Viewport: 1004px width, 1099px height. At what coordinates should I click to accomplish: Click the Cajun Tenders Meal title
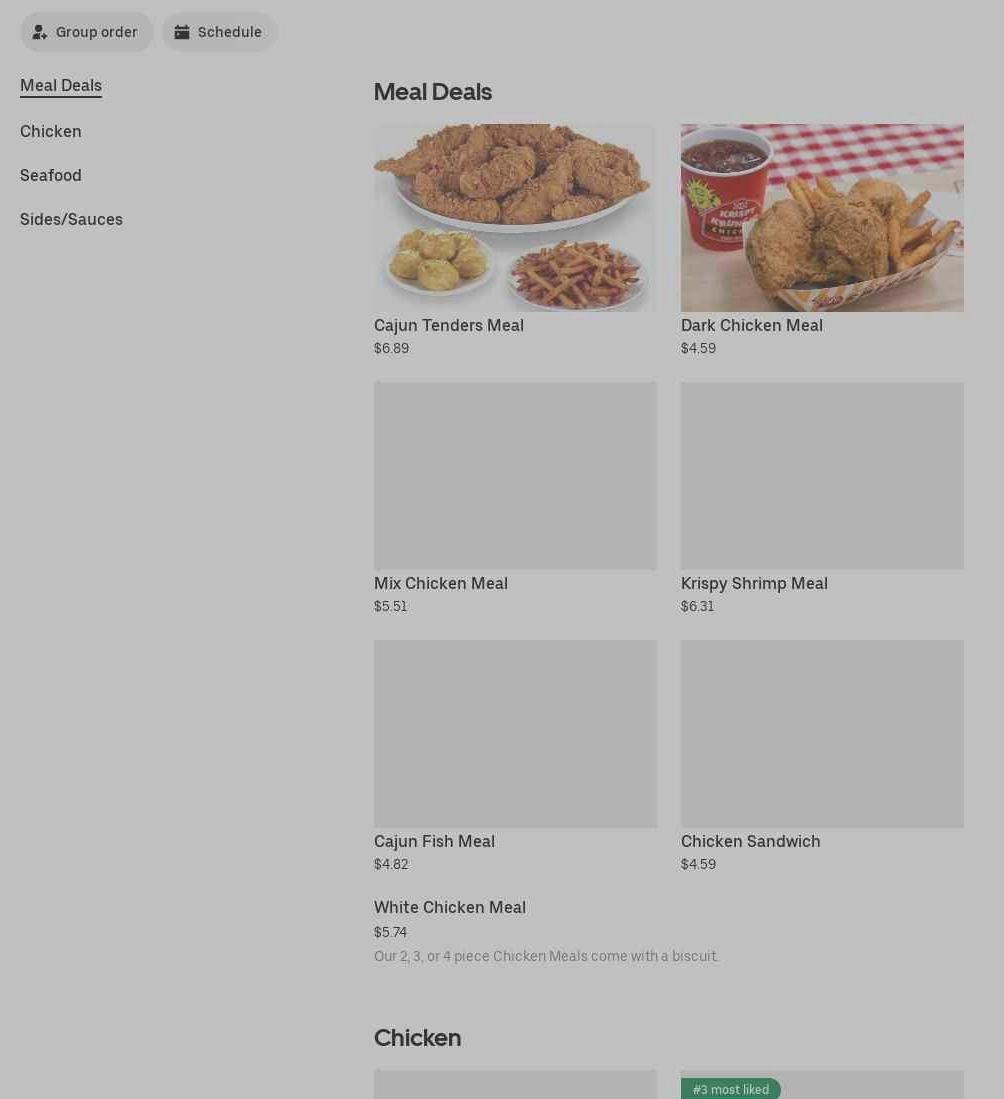[x=449, y=325]
